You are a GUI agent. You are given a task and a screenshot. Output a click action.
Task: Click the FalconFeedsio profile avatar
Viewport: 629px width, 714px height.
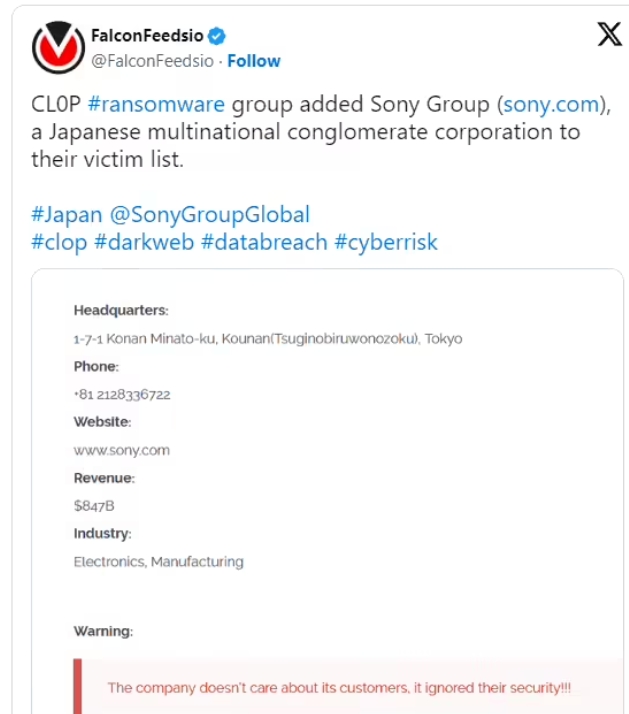[x=57, y=47]
